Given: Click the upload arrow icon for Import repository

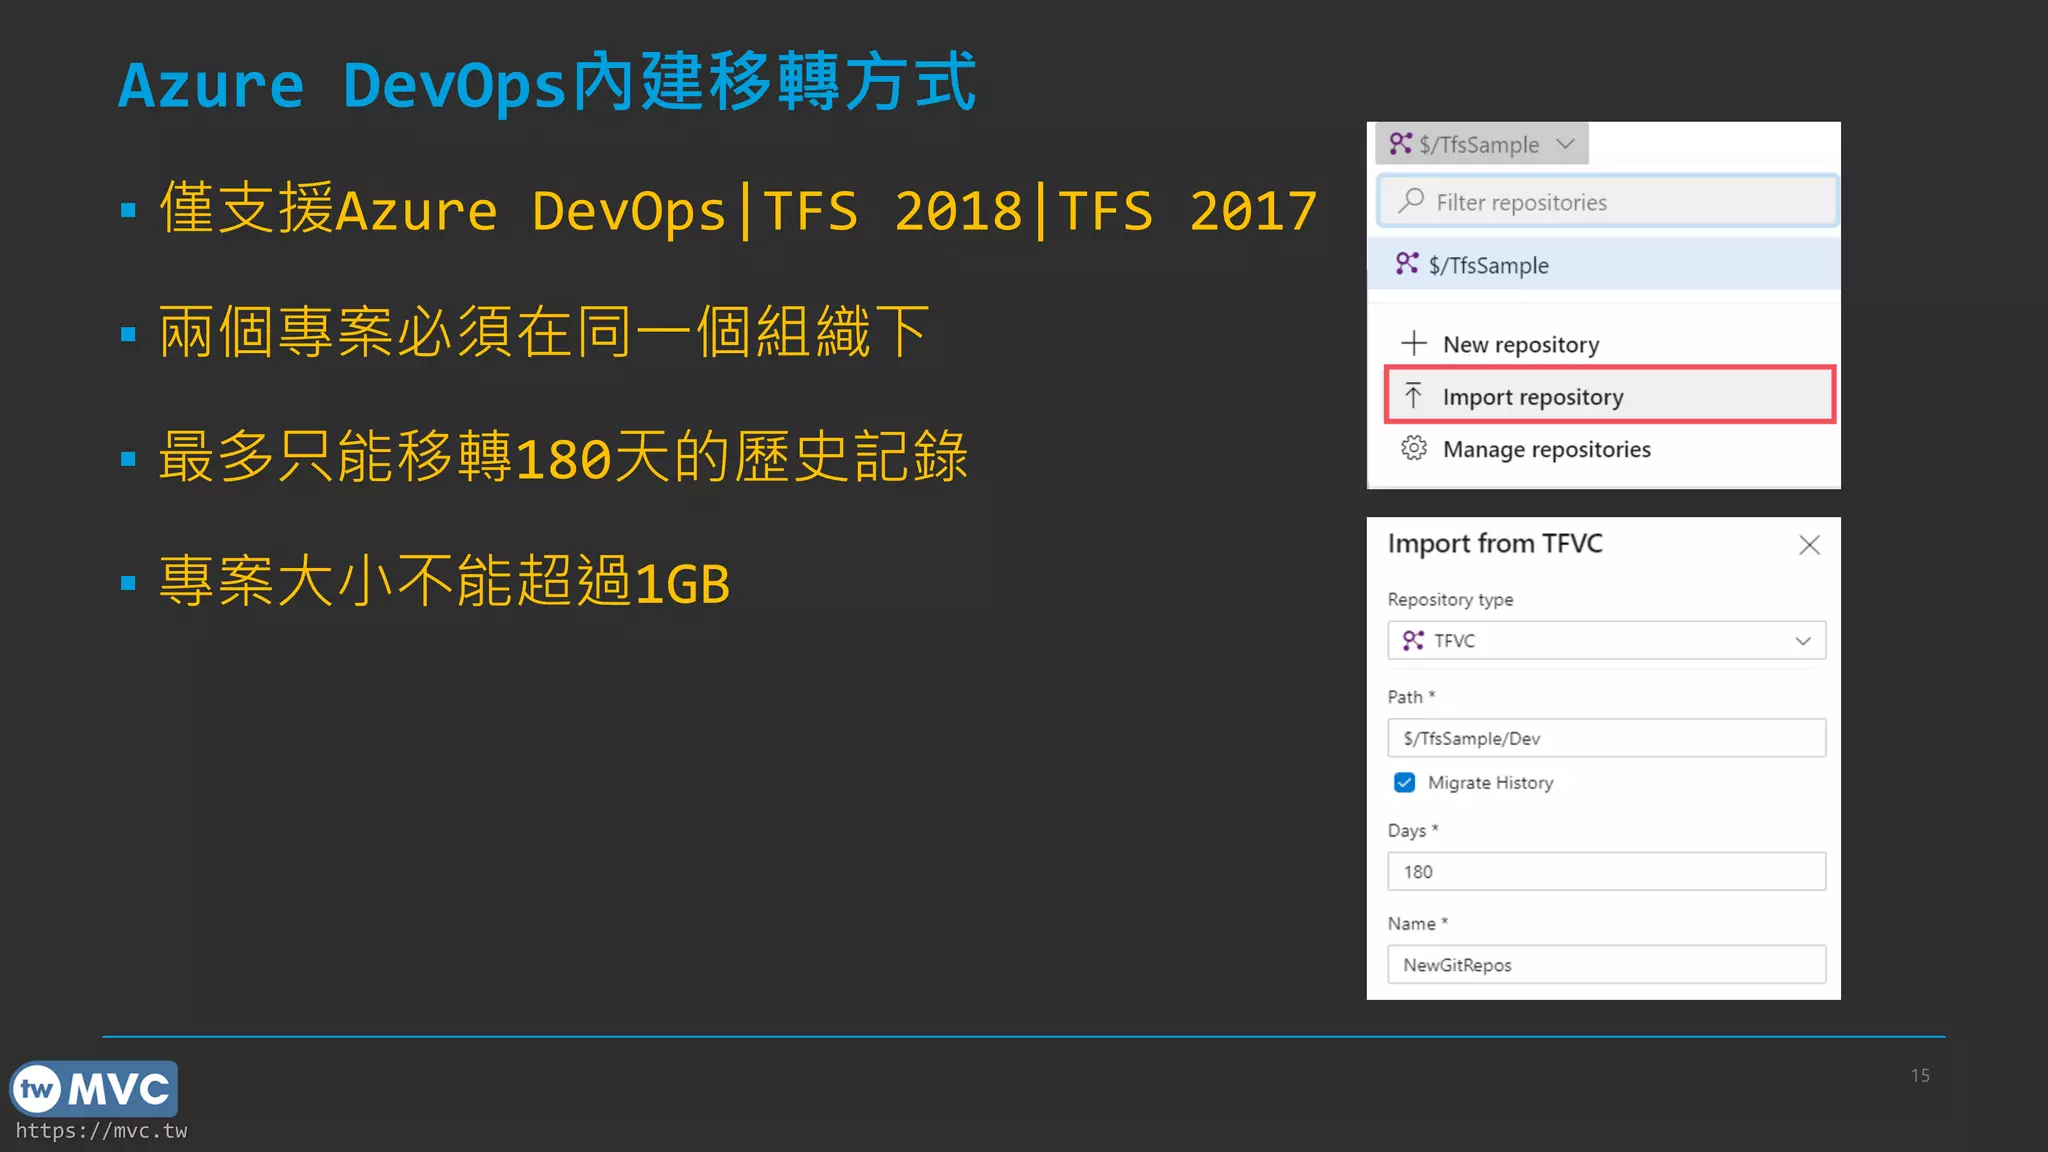Looking at the screenshot, I should point(1413,395).
